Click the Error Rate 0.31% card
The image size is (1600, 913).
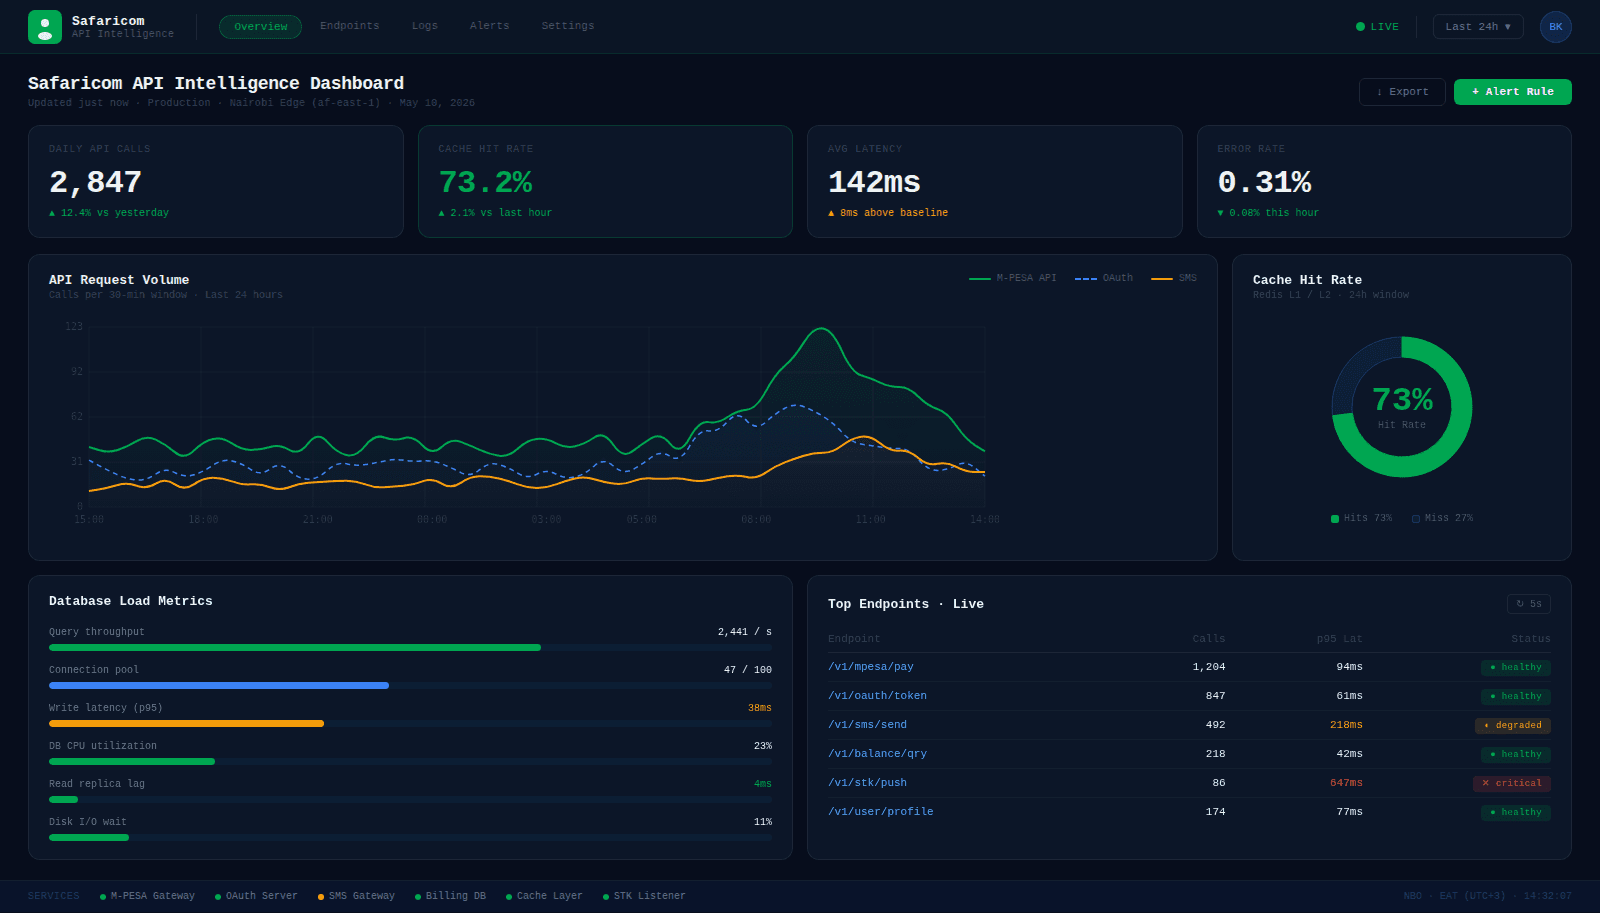coord(1384,181)
